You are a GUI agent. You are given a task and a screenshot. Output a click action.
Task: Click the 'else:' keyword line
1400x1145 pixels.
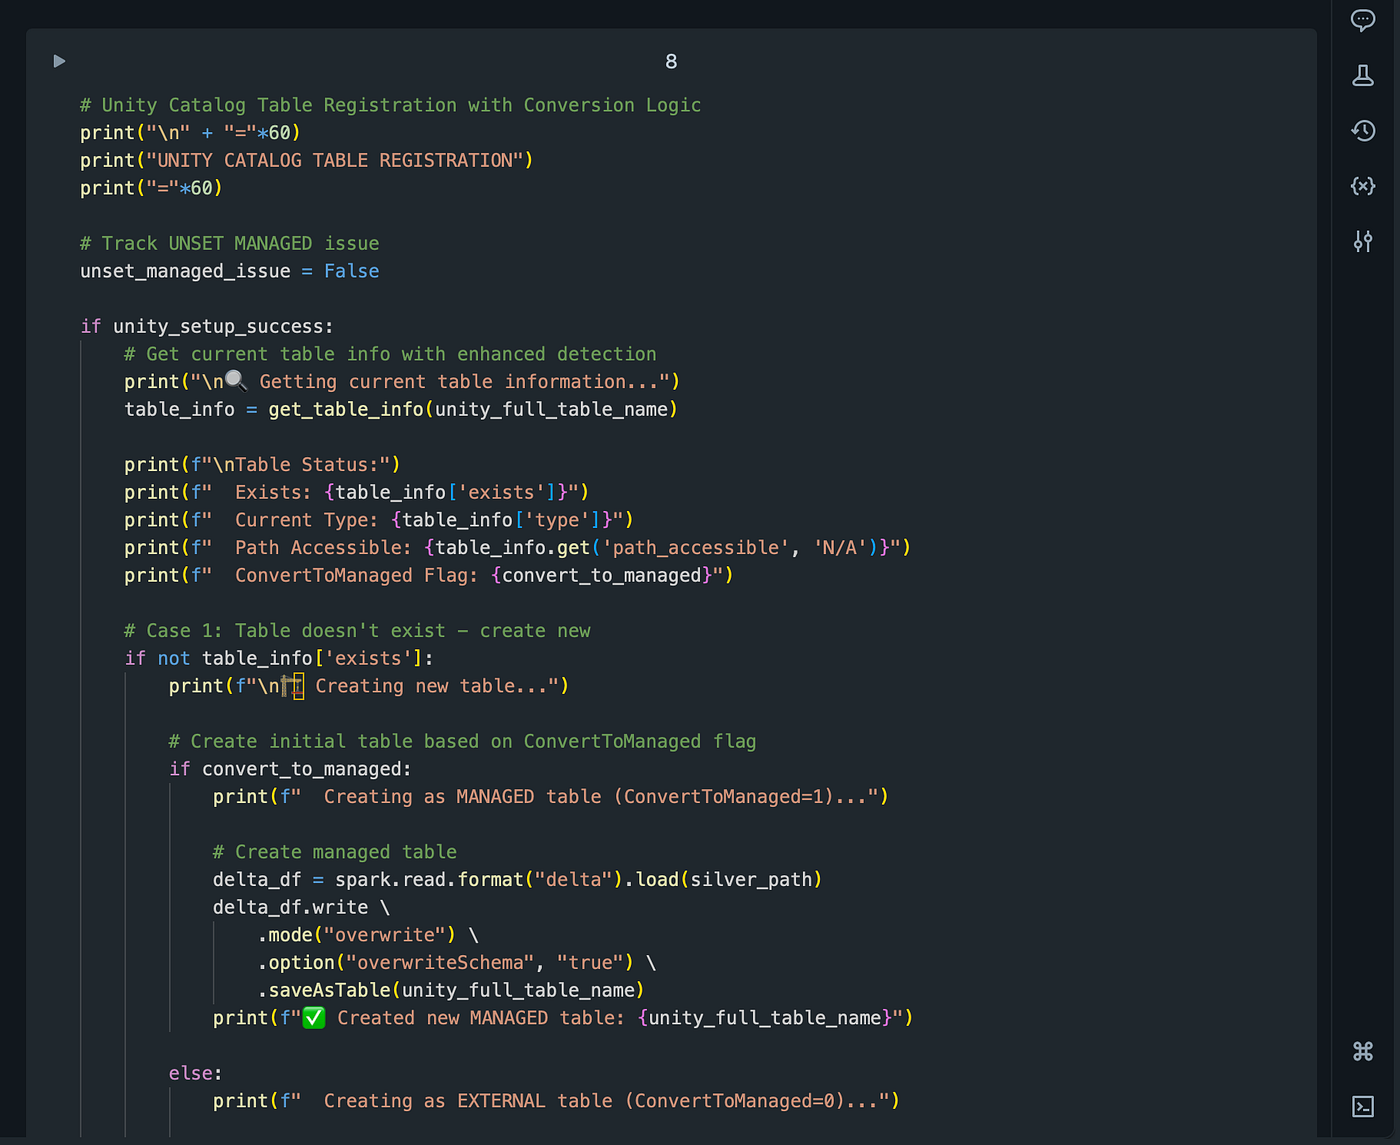tap(196, 1073)
